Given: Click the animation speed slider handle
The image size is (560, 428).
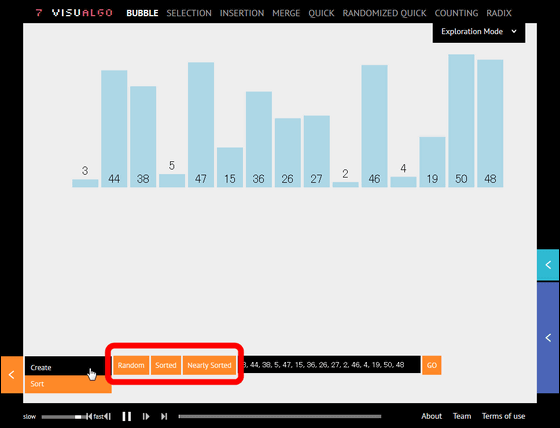Looking at the screenshot, I should click(x=78, y=417).
